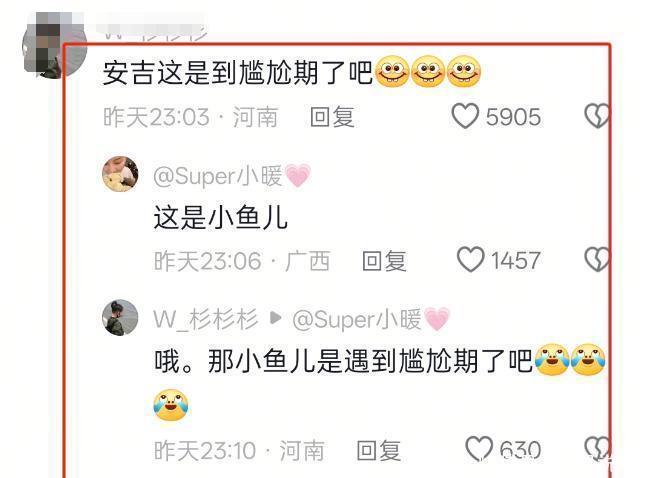Reply to the 河南 23:10 comment
This screenshot has width=663, height=478.
tap(378, 450)
